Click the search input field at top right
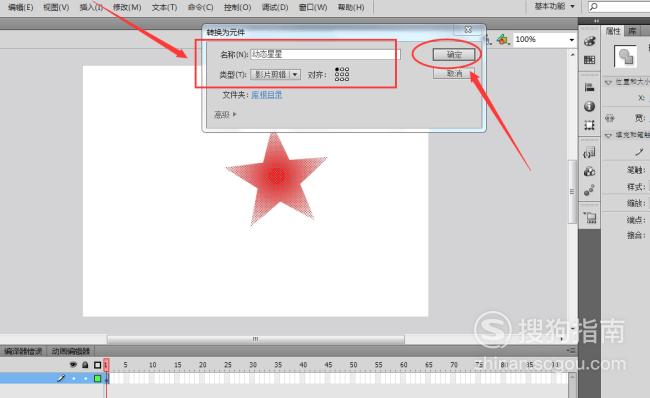Viewport: 650px width, 398px height. point(619,6)
